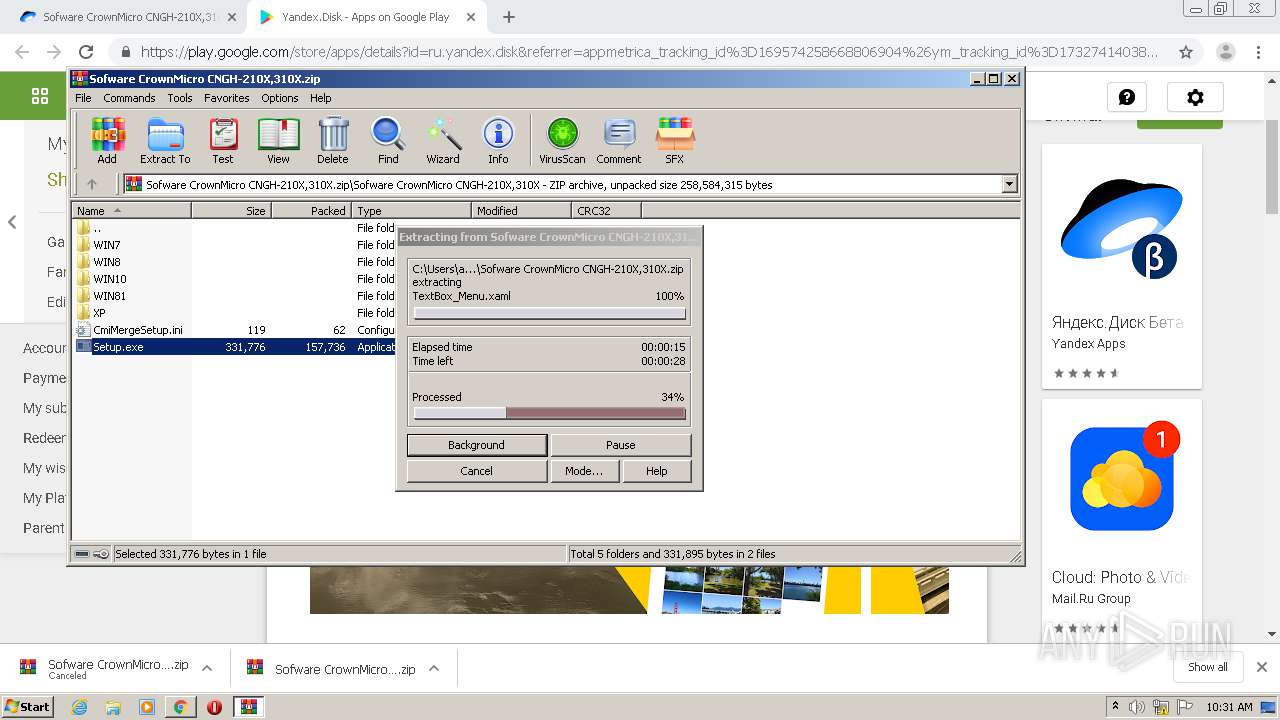
Task: Click the Delete trash icon
Action: [333, 141]
